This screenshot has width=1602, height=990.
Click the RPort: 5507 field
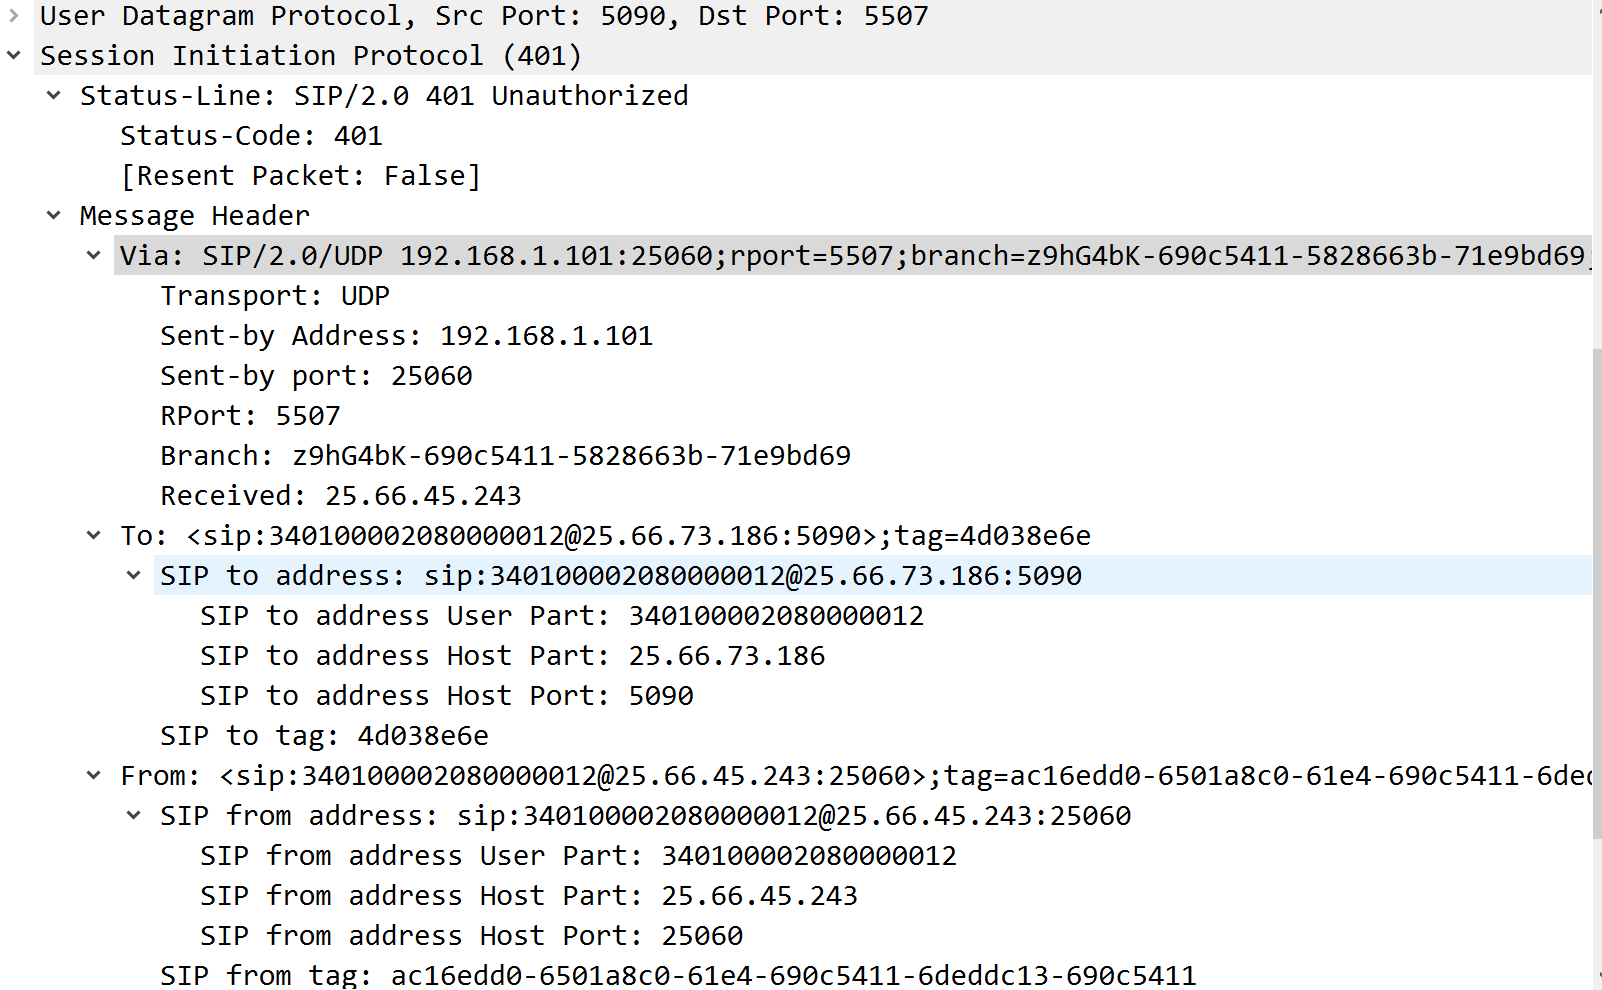coord(250,416)
